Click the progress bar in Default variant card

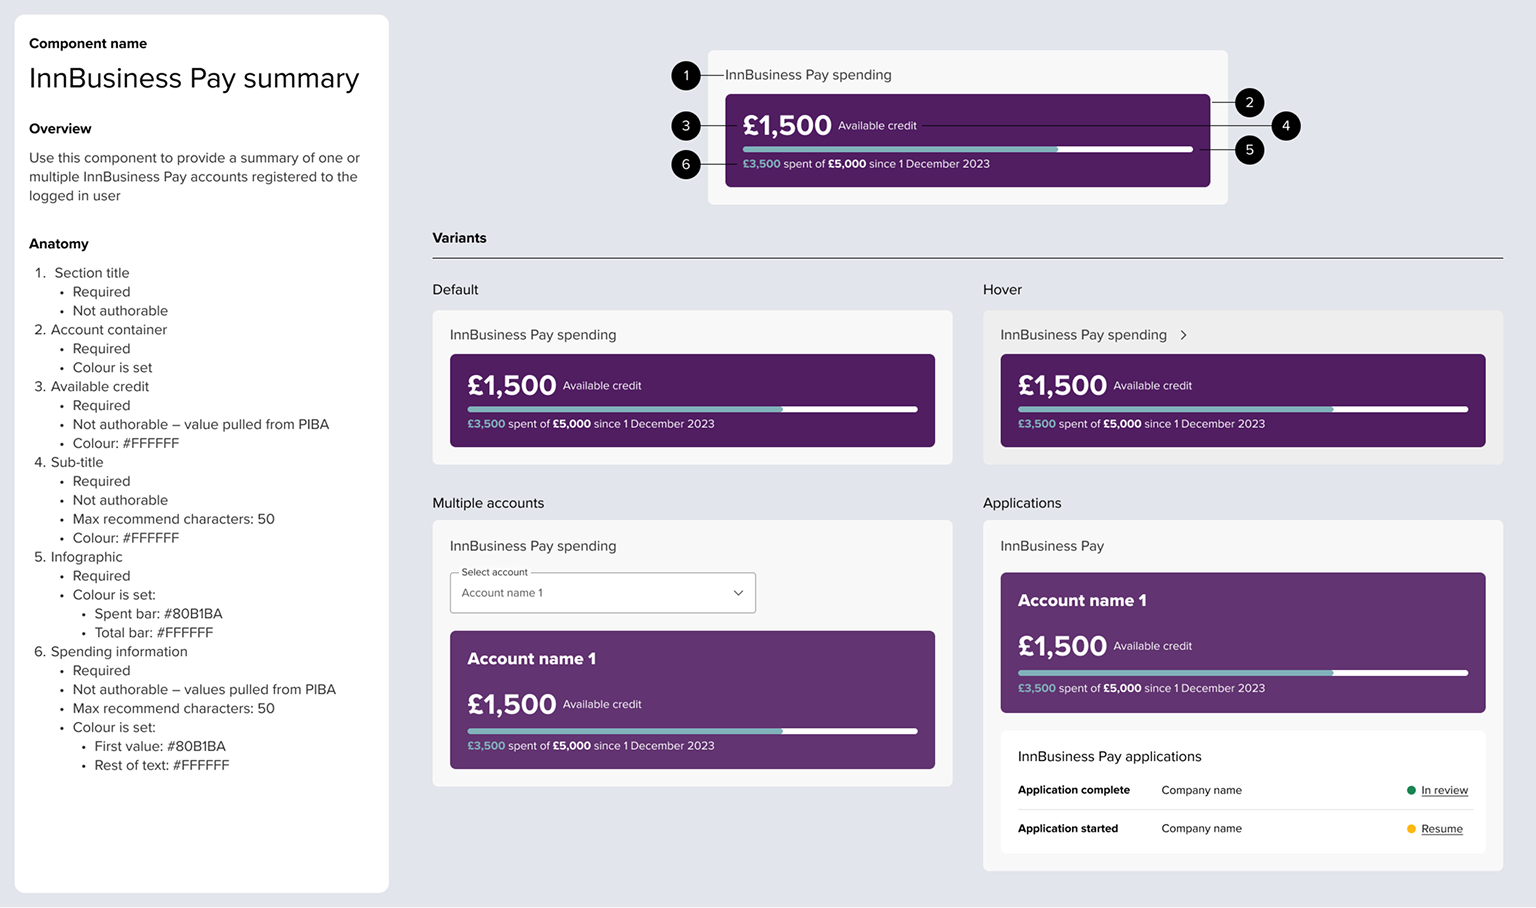point(692,409)
